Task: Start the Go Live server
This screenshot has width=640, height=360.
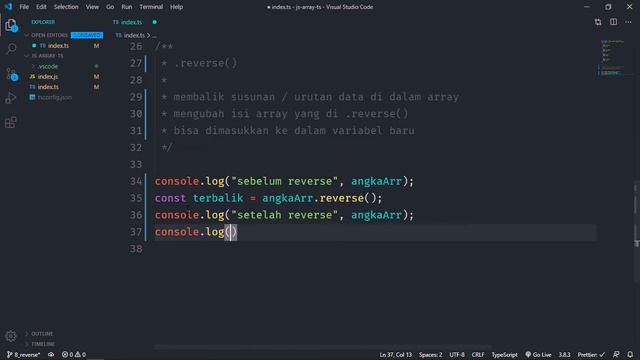Action: [538, 355]
